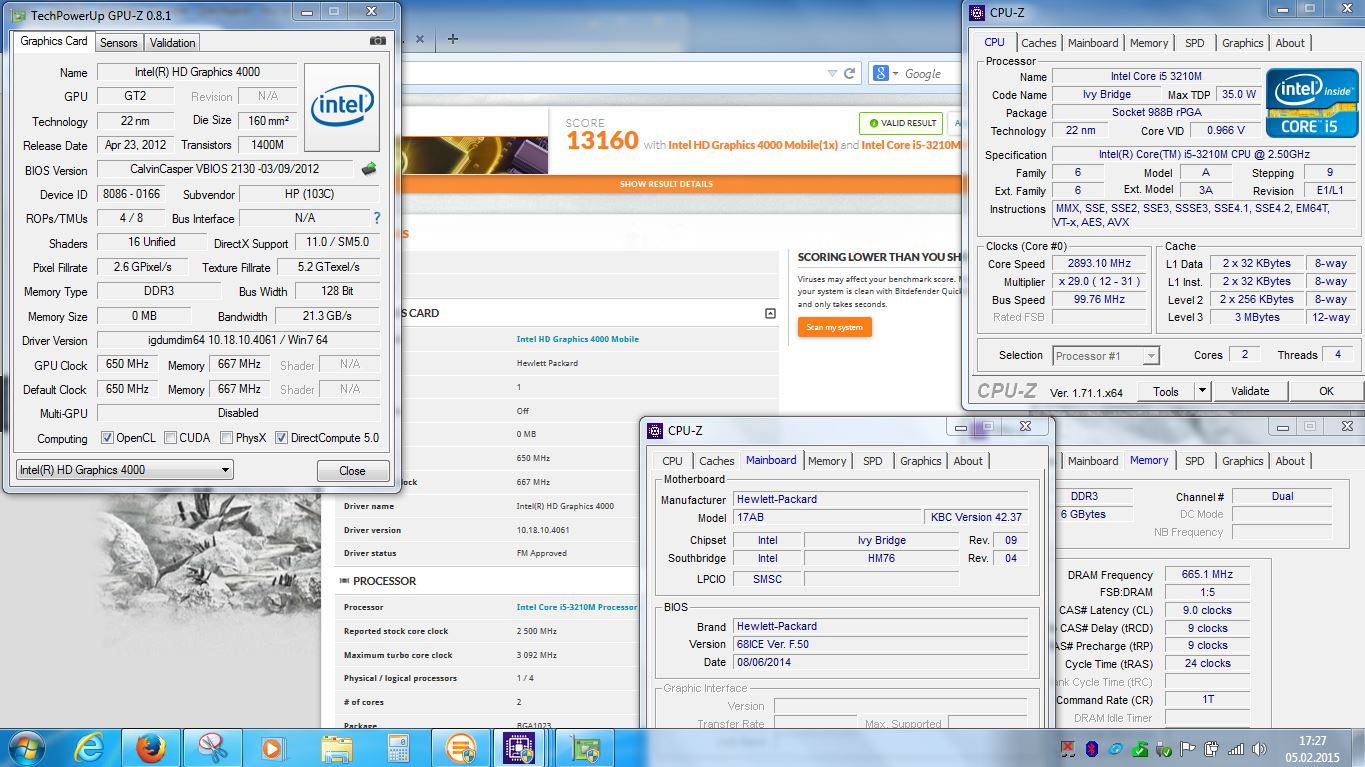
Task: Click the Intel Core i5 logo in CPU-Z
Action: pos(1311,103)
